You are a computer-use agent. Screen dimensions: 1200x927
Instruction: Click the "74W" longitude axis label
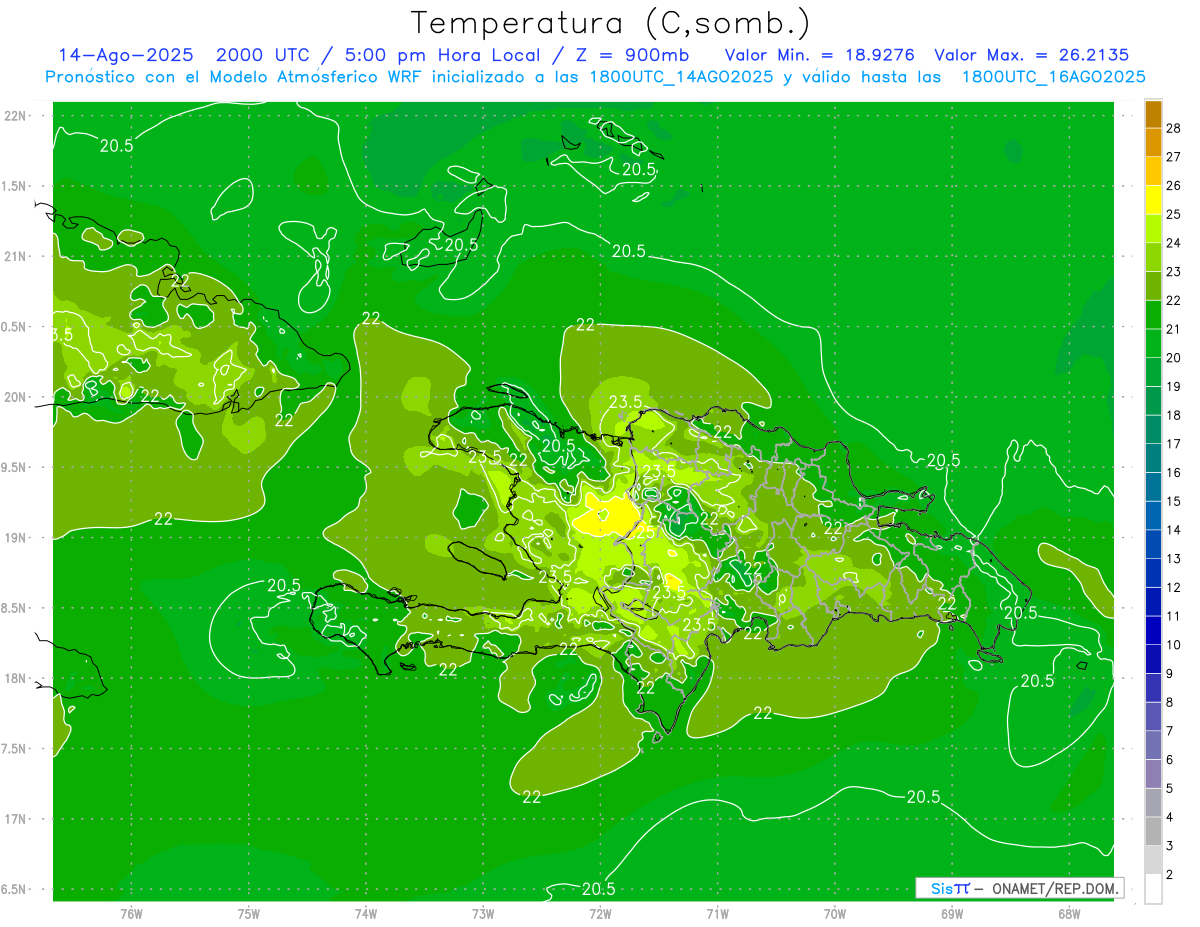366,913
